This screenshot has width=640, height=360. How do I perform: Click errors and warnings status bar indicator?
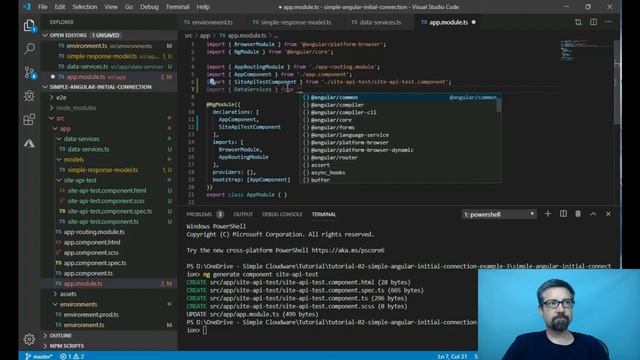[x=72, y=356]
